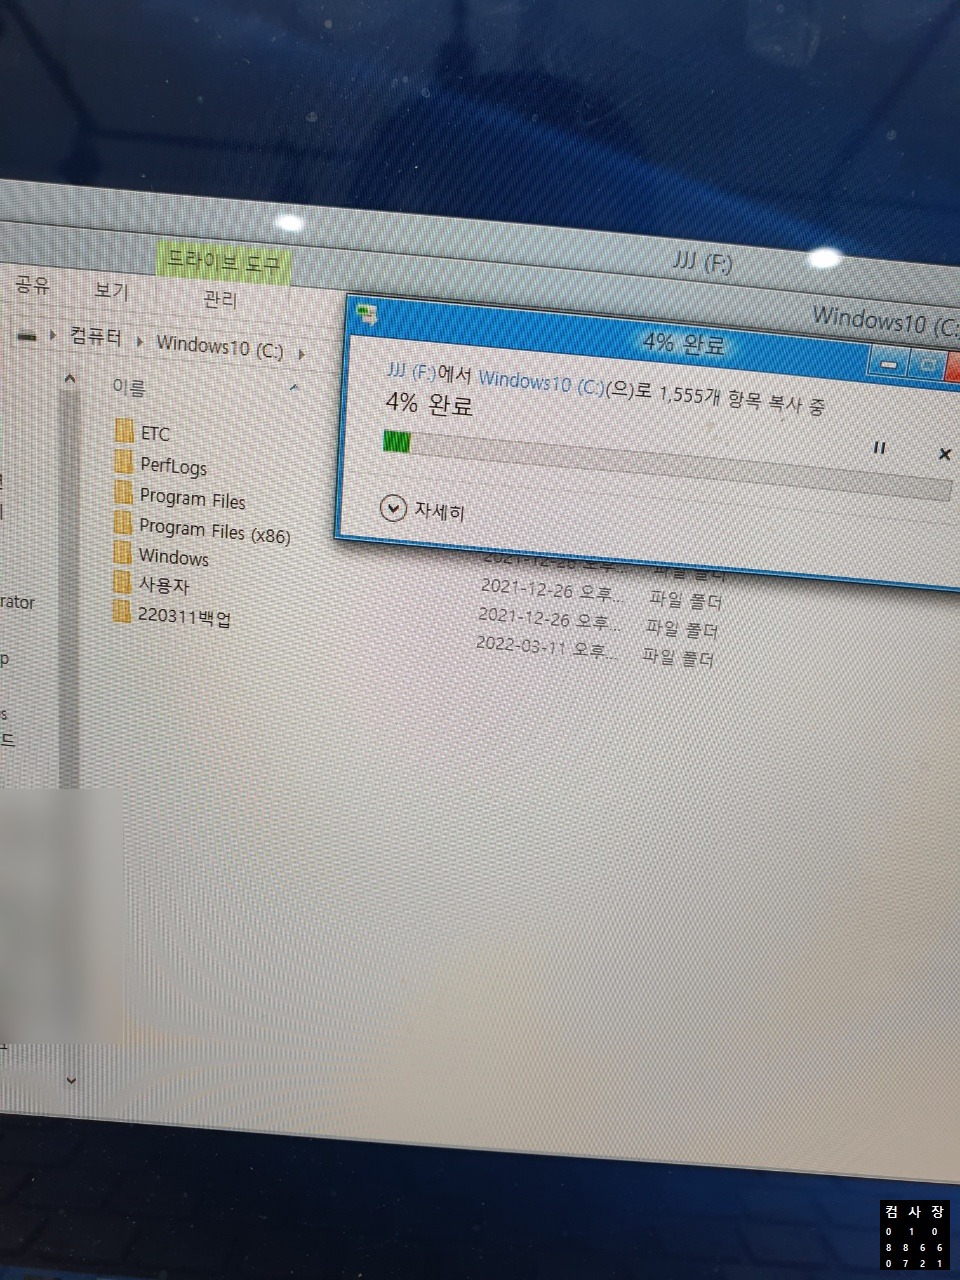Select the ETC folder name

point(155,434)
